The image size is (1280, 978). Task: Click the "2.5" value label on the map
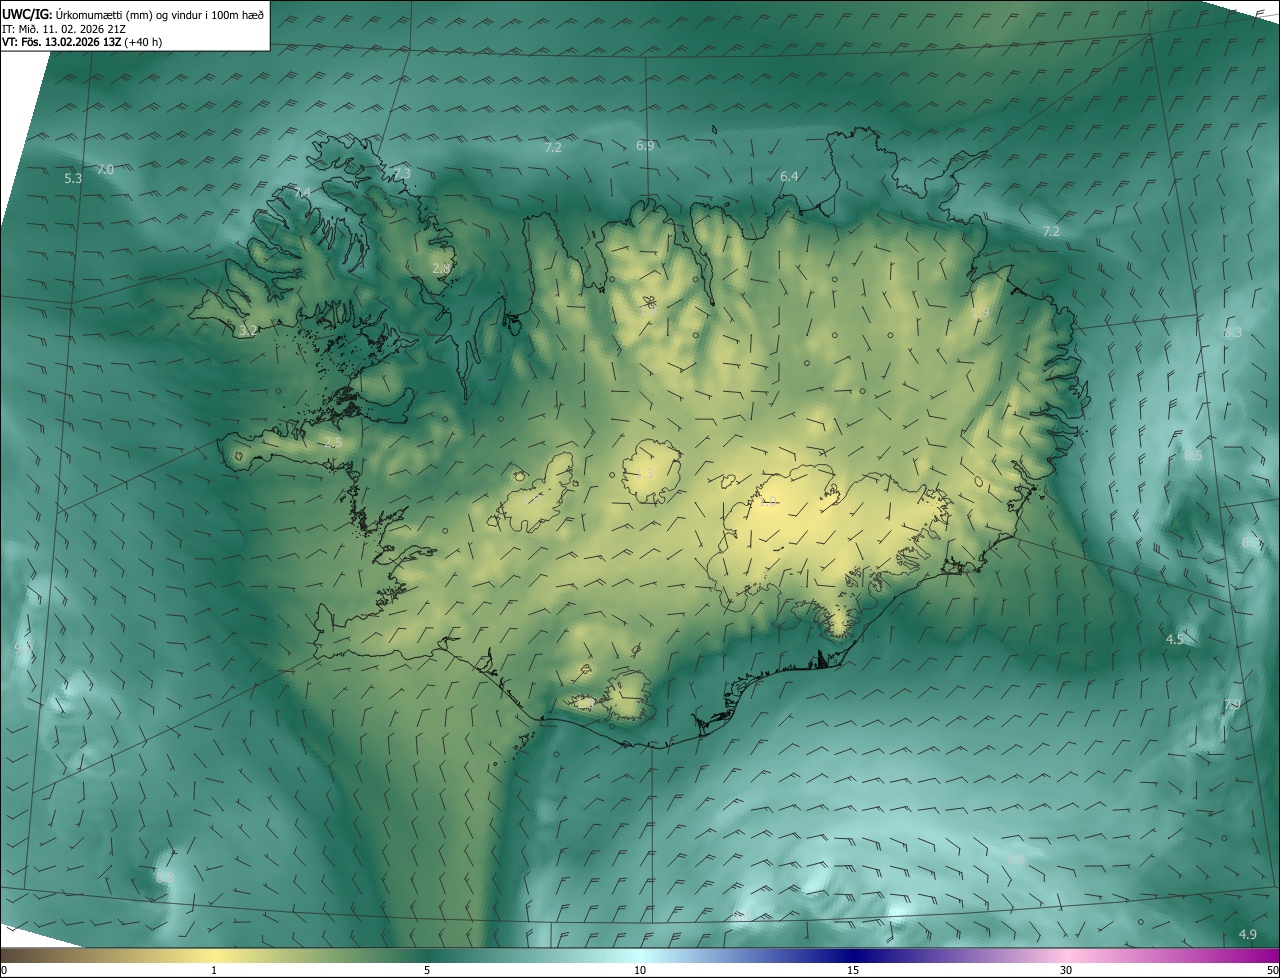pos(333,442)
